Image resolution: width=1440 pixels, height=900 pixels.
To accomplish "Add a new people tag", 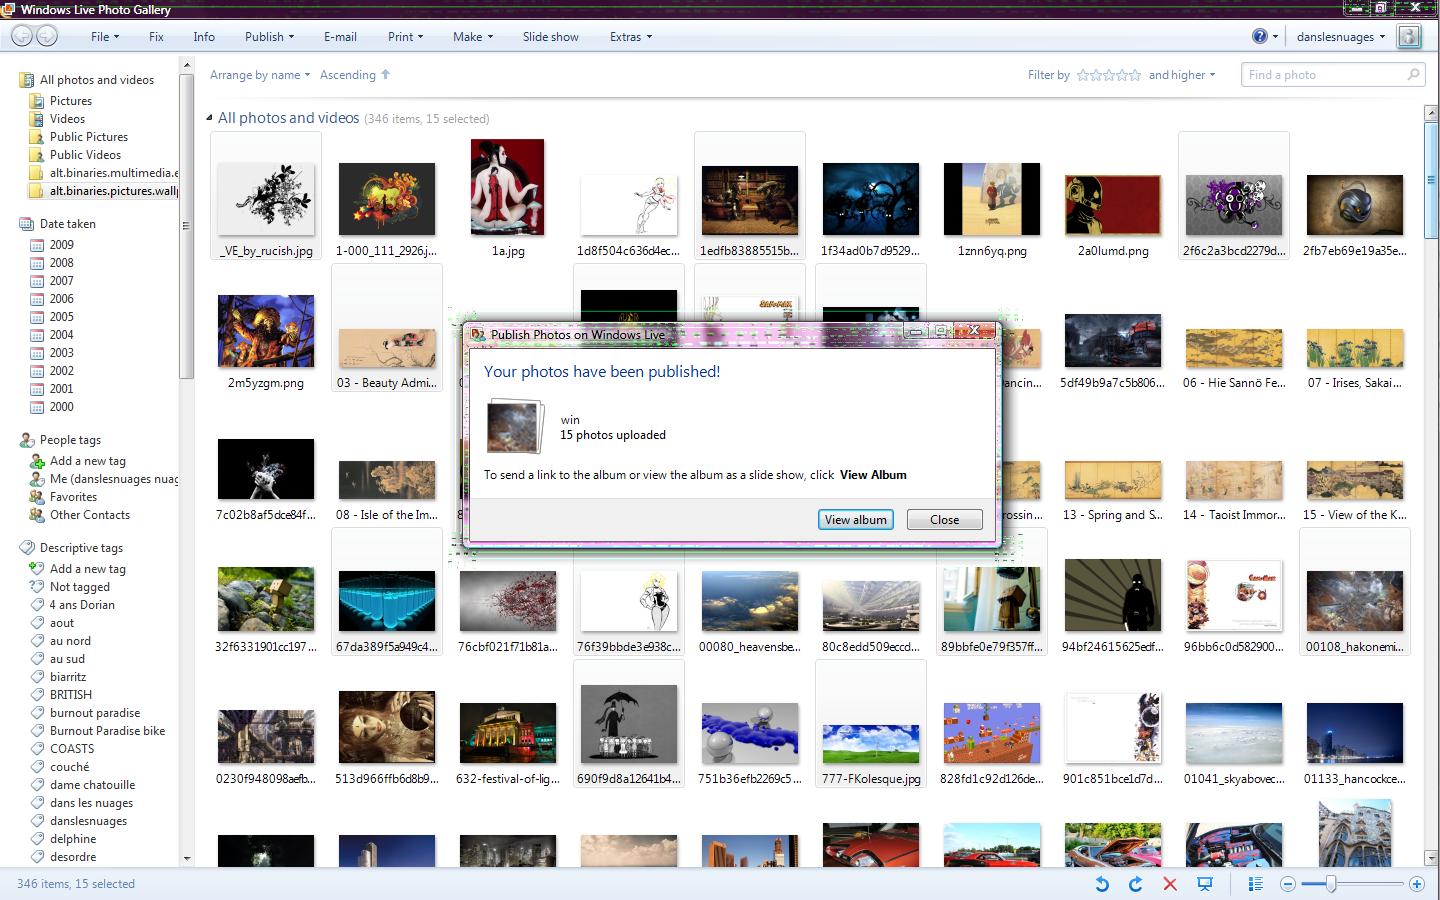I will tap(88, 461).
